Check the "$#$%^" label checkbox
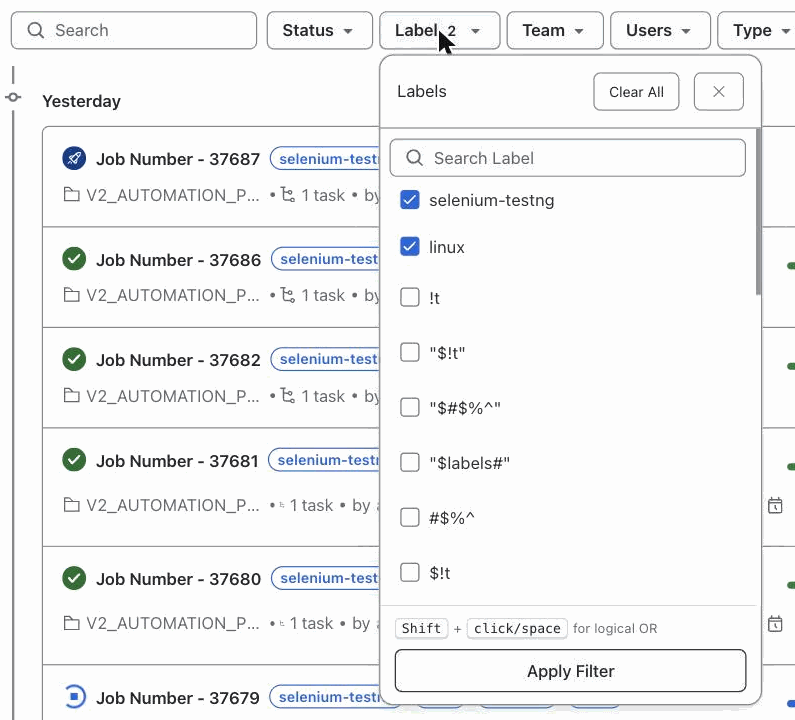The image size is (795, 720). tap(410, 407)
